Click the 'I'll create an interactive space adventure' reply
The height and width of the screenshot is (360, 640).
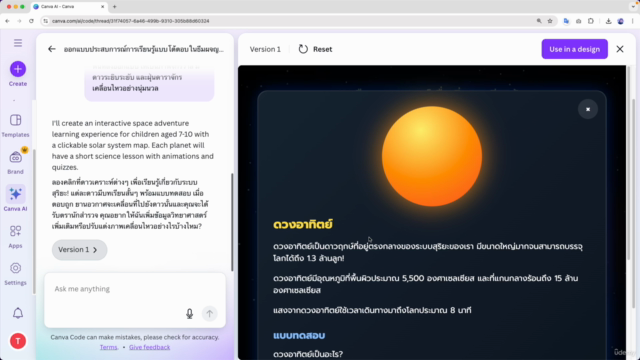[133, 145]
